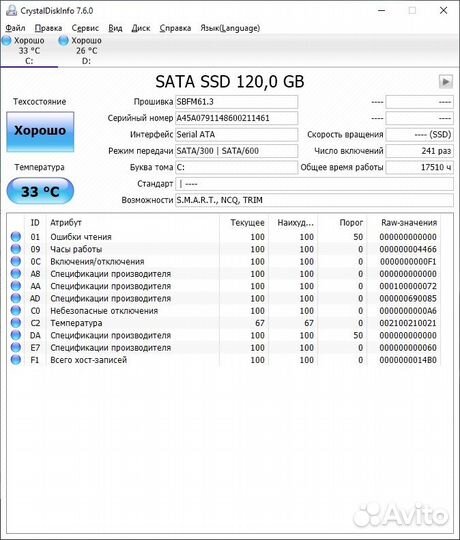Select disk D: status orb in drive bar
The height and width of the screenshot is (540, 460).
point(63,41)
